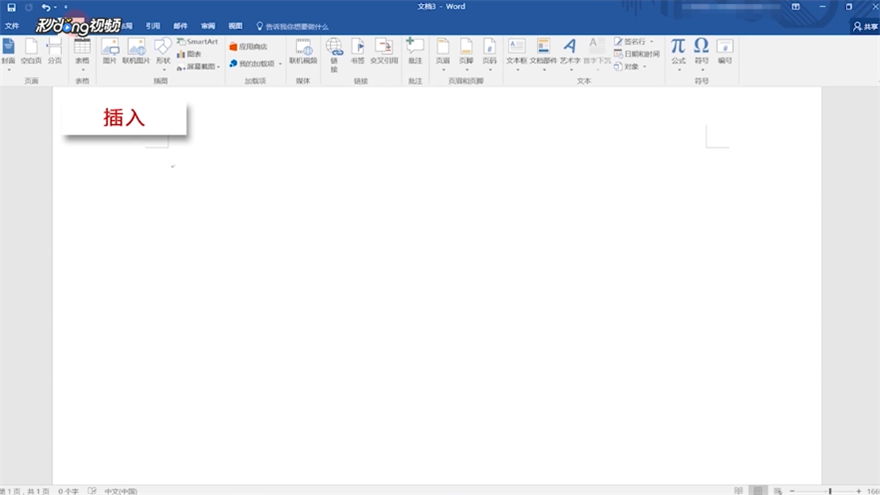Image resolution: width=880 pixels, height=495 pixels.
Task: Click the 中文(中国) language indicator
Action: tap(121, 491)
